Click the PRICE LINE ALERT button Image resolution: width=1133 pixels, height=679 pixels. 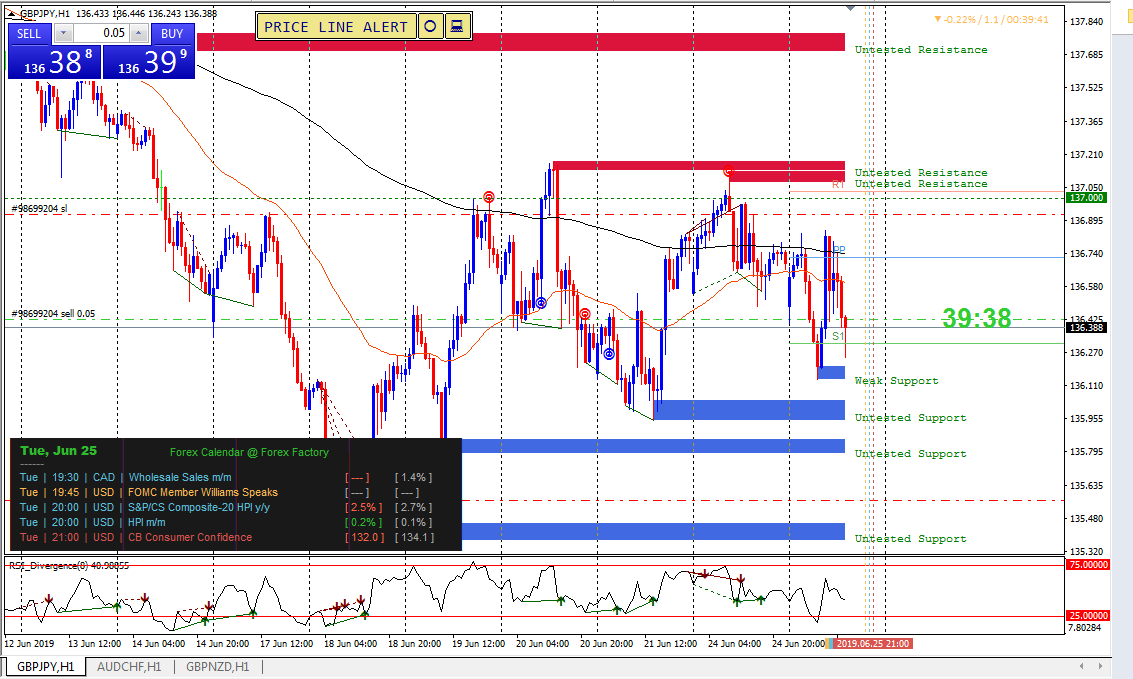click(336, 27)
